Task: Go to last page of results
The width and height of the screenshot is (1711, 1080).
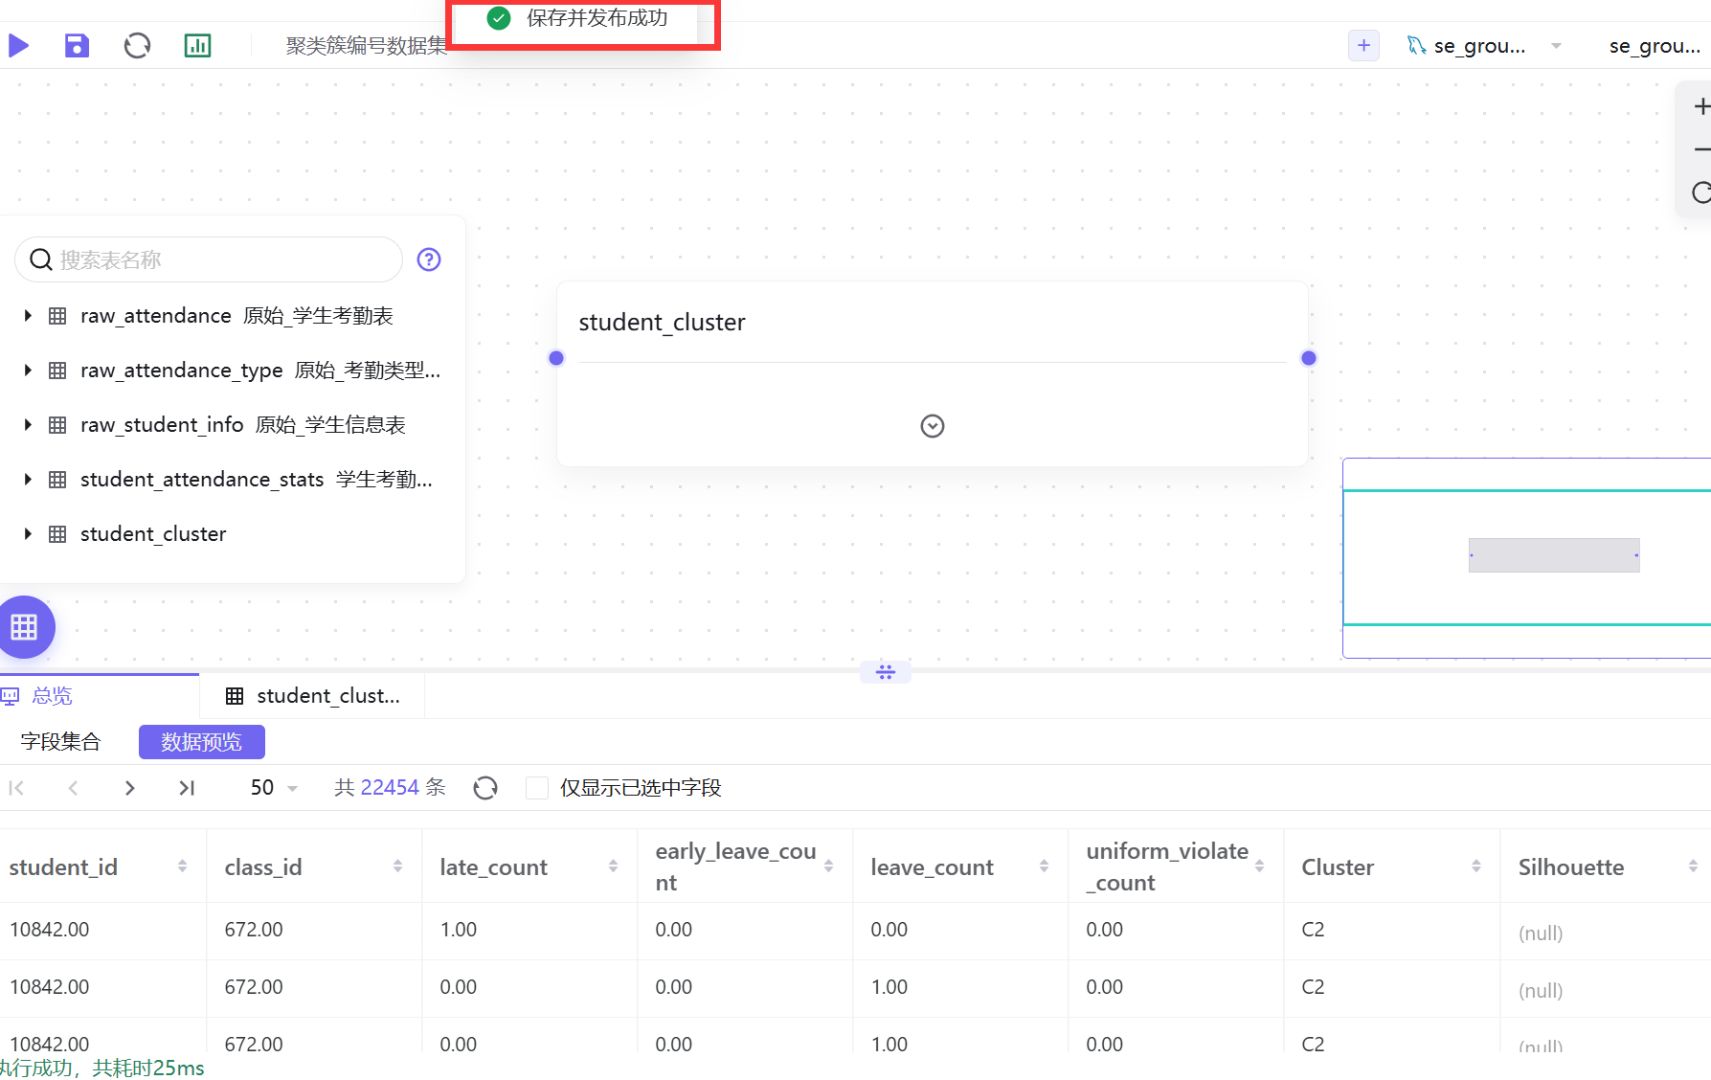Action: [x=186, y=788]
